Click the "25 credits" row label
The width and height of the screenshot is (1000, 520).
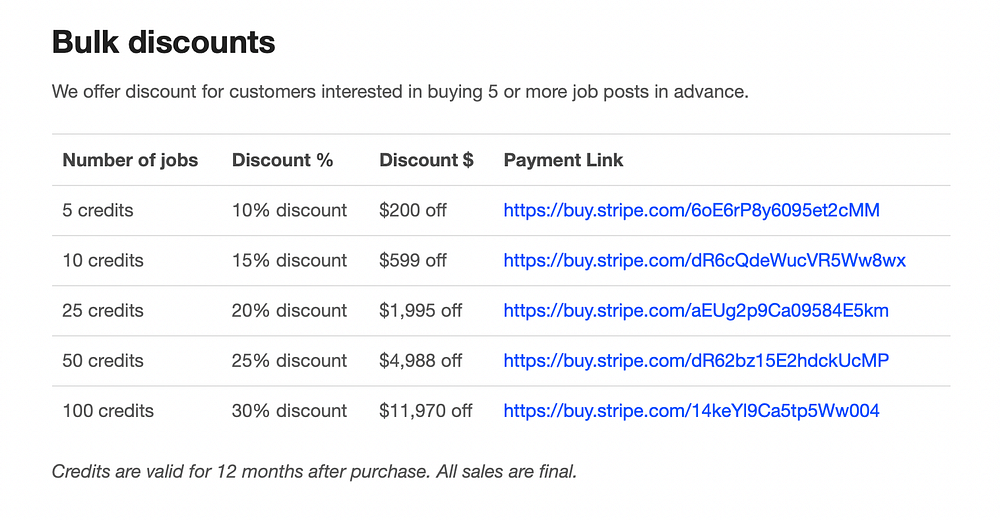[103, 310]
